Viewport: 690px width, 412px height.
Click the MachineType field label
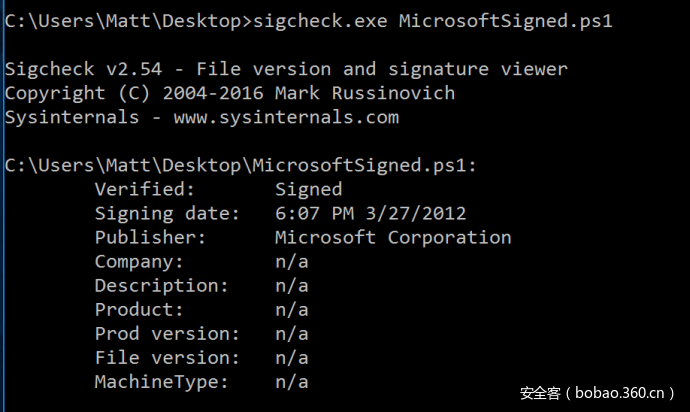pyautogui.click(x=162, y=382)
